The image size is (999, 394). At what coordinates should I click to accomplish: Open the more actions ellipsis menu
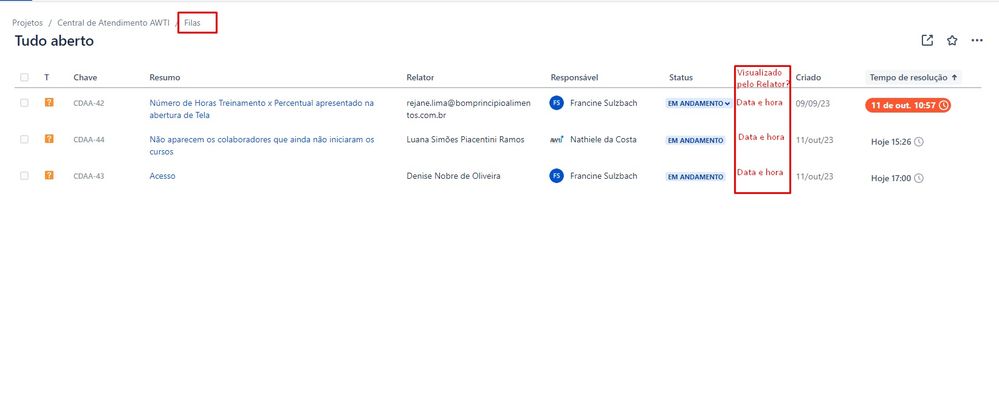[977, 40]
